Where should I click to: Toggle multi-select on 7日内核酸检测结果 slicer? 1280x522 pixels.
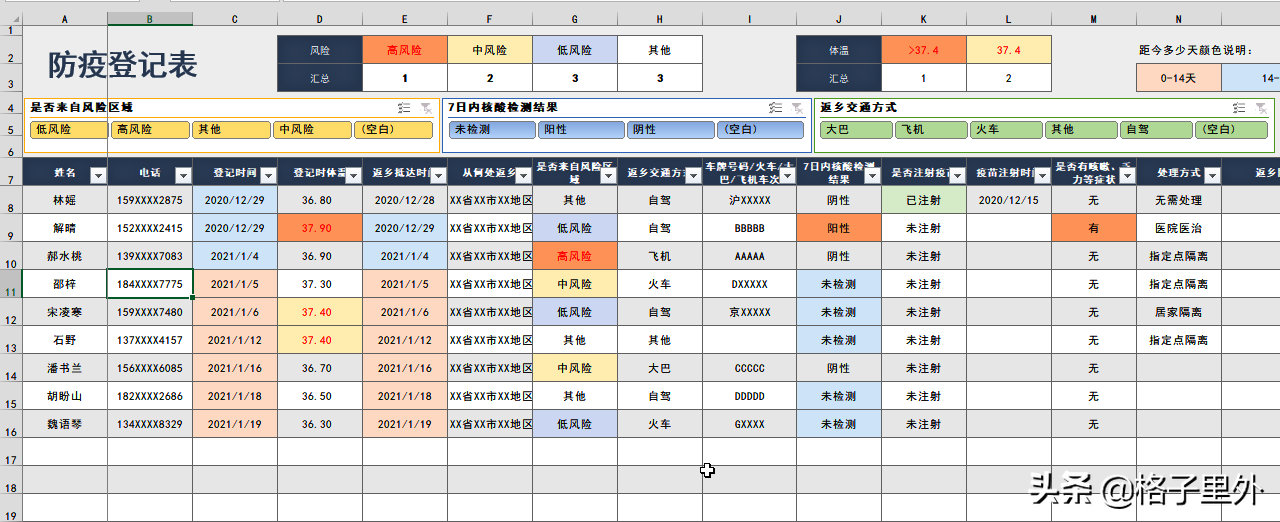pos(775,108)
